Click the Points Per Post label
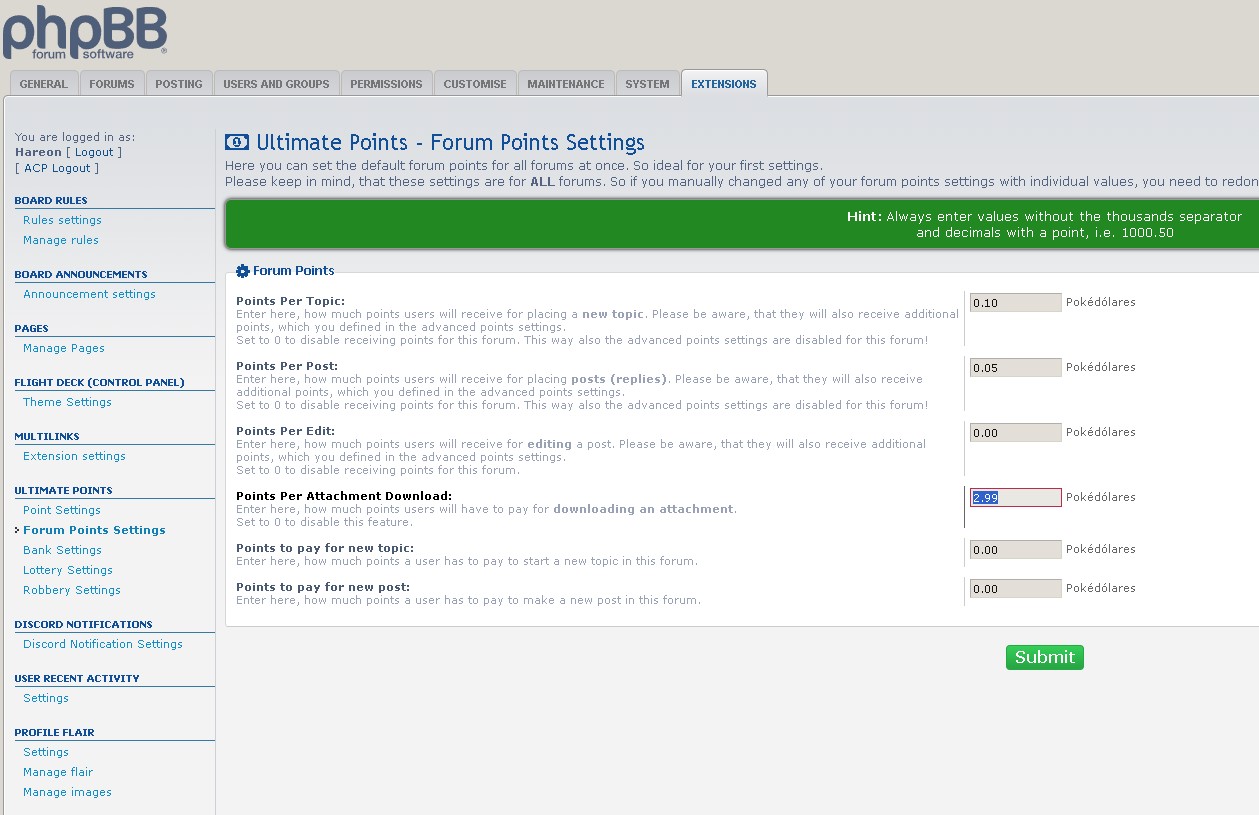Image resolution: width=1259 pixels, height=815 pixels. click(287, 366)
